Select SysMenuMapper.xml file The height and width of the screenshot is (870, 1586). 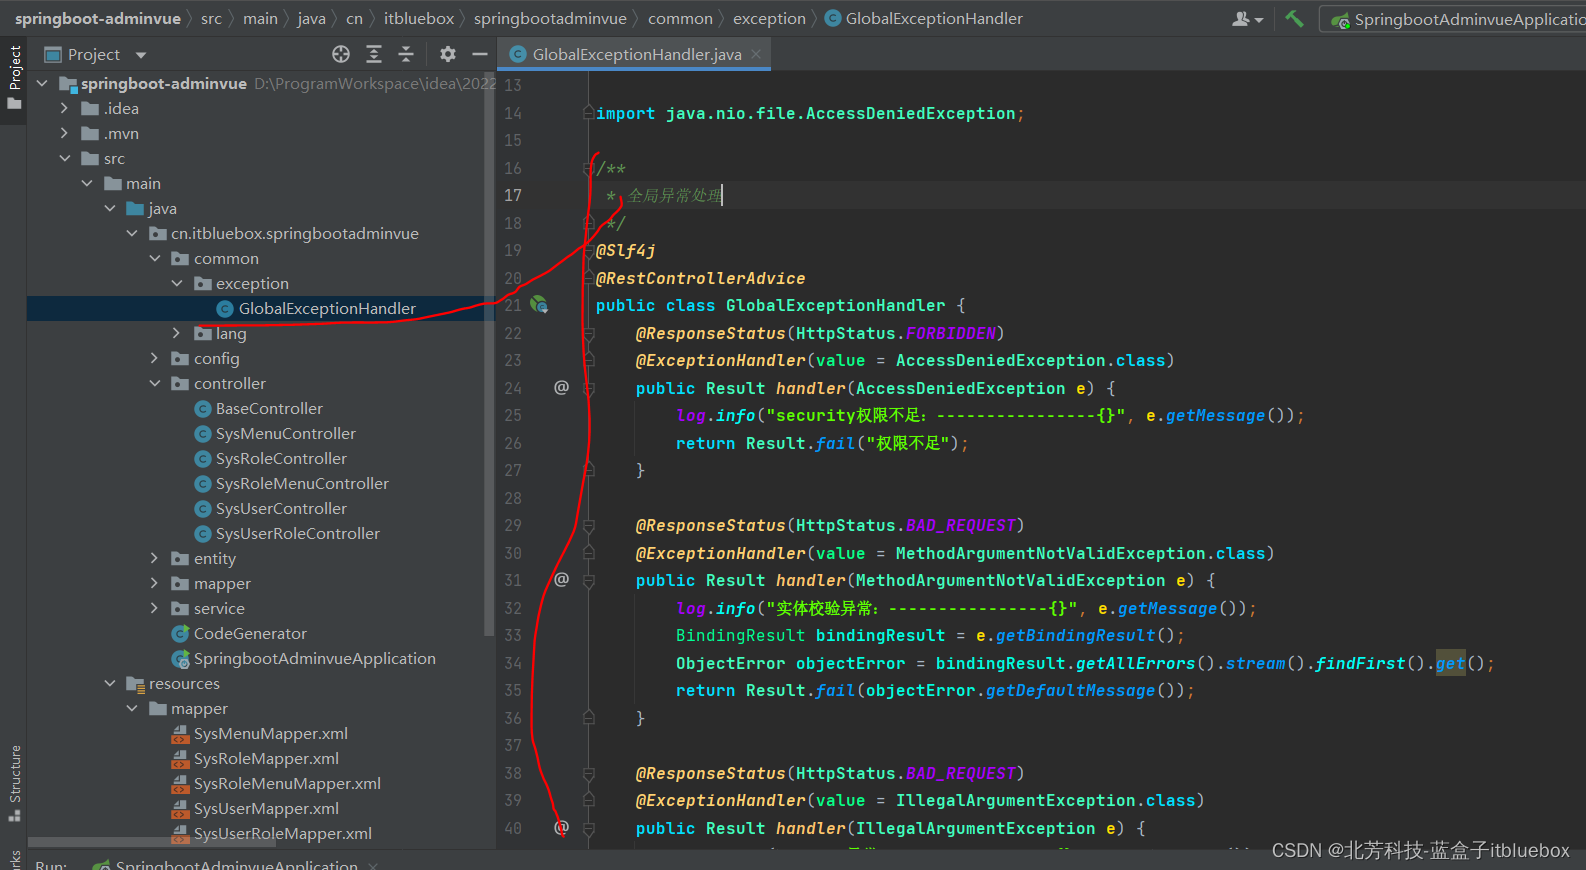click(x=271, y=733)
